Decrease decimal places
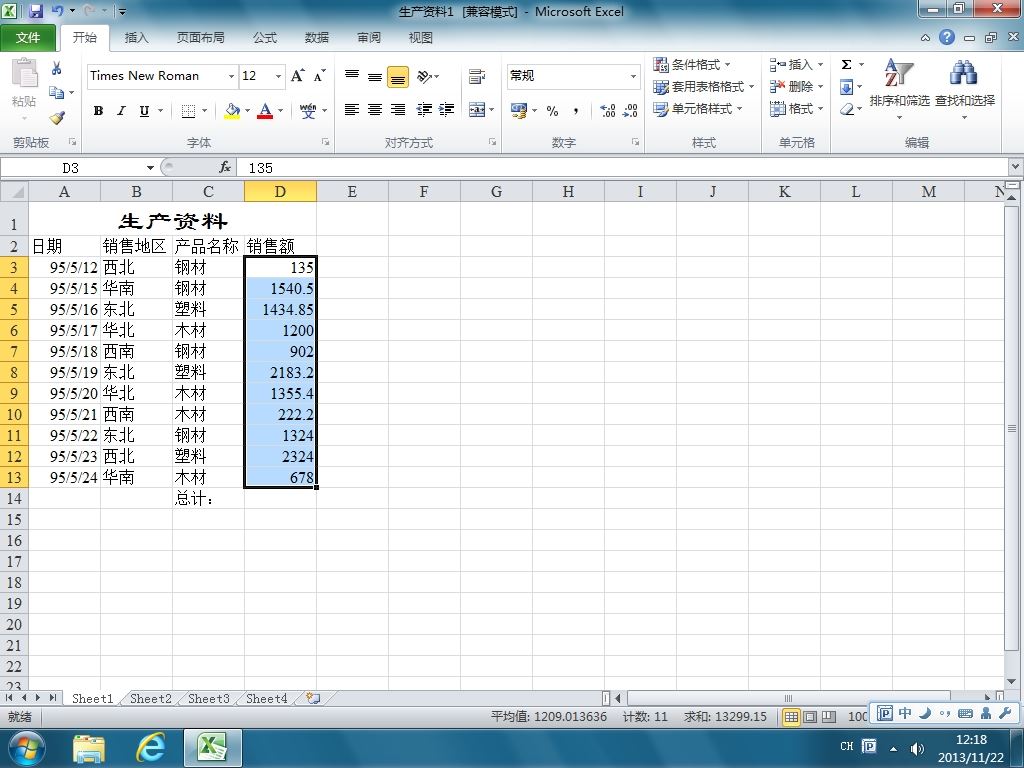Image resolution: width=1024 pixels, height=768 pixels. (630, 110)
